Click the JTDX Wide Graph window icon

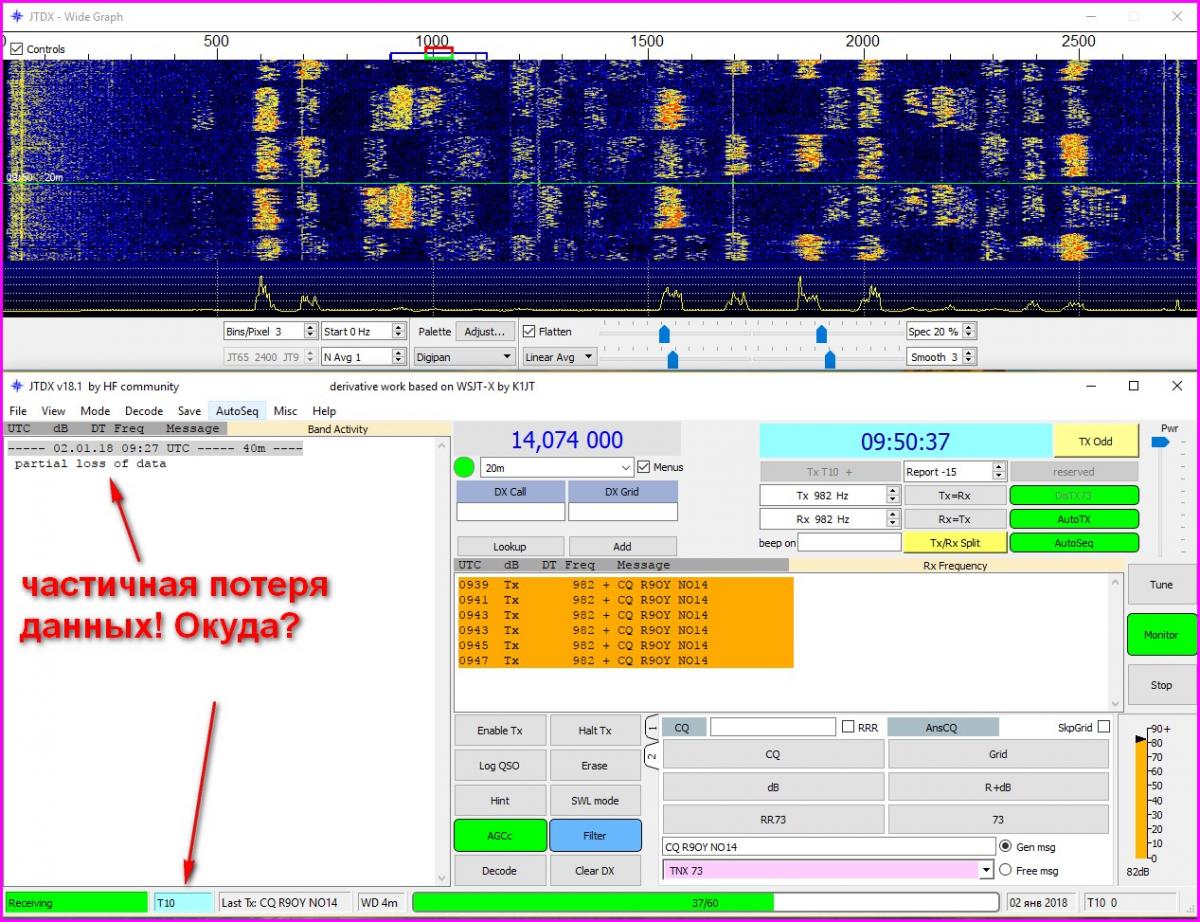15,17
